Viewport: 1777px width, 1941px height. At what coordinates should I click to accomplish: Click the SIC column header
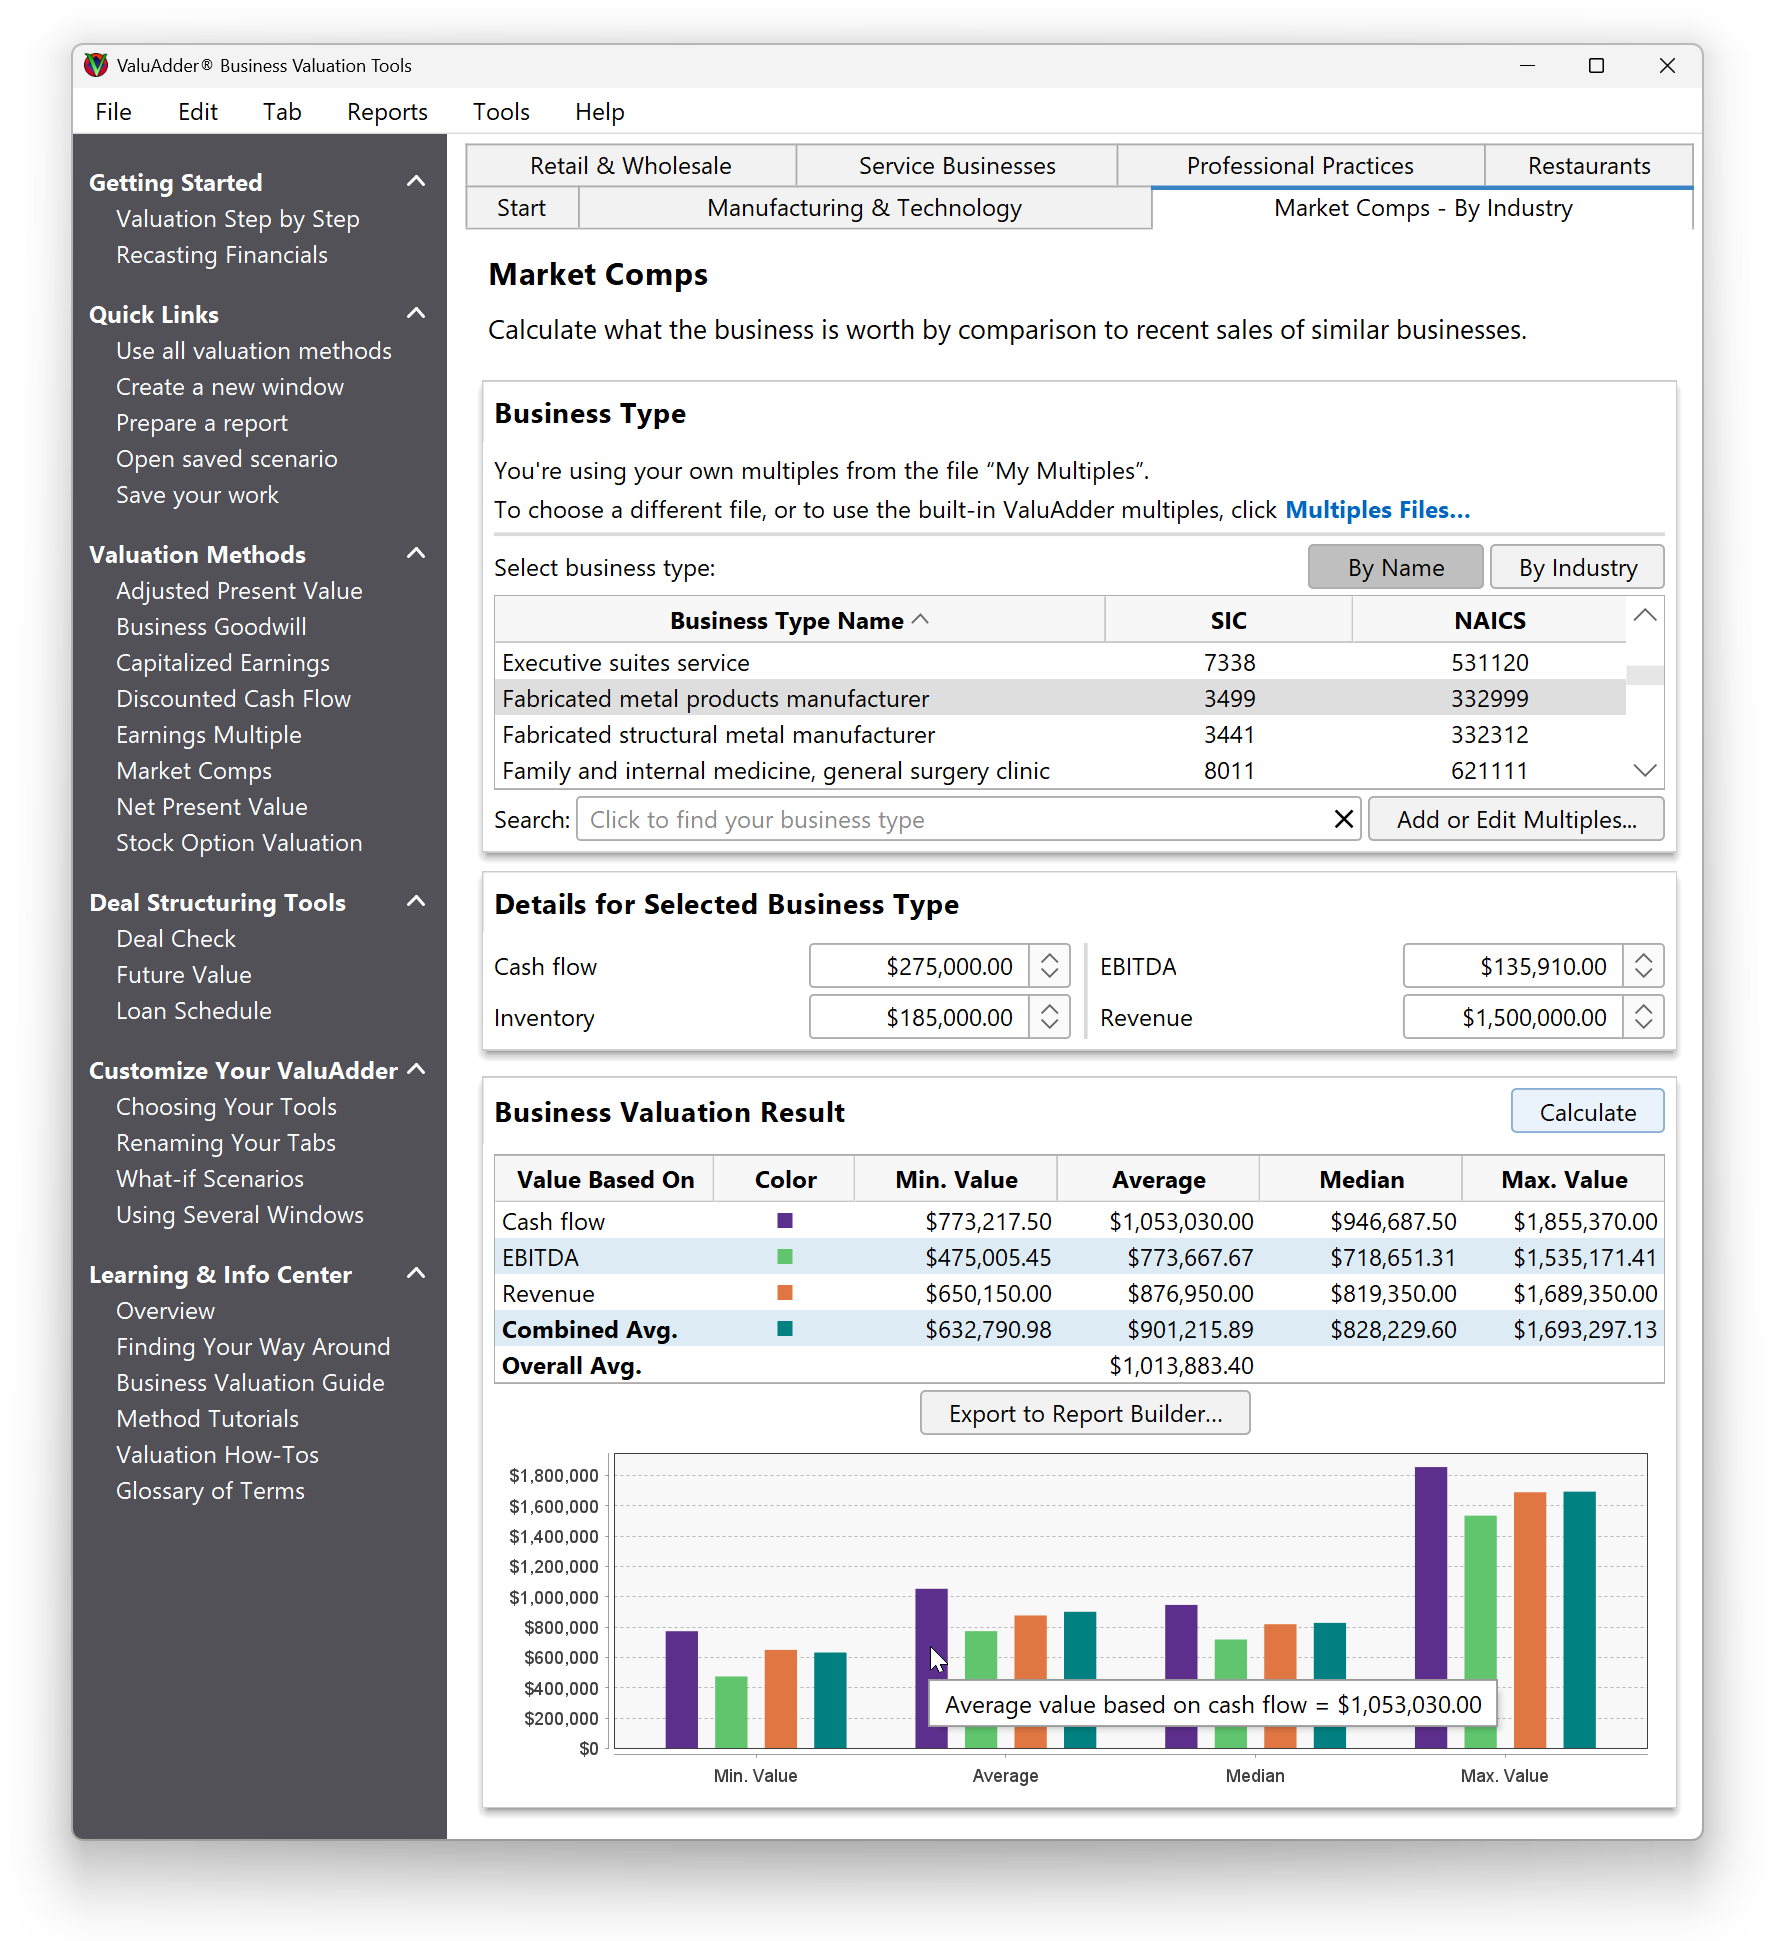pos(1228,620)
